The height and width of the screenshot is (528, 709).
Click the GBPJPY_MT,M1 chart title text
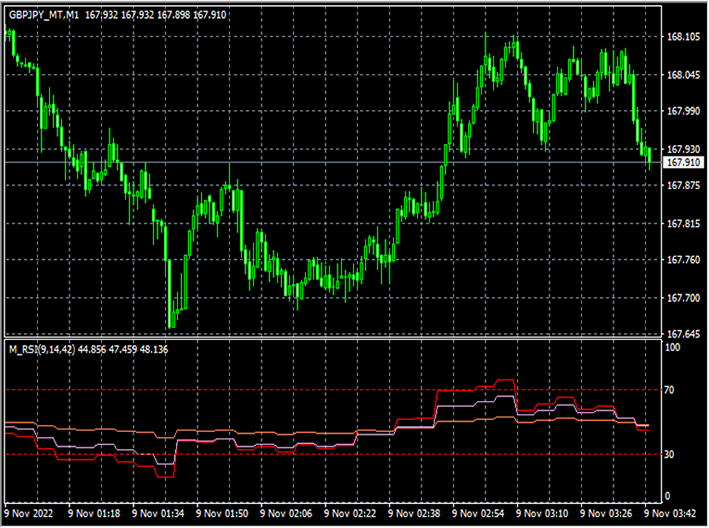pos(44,15)
